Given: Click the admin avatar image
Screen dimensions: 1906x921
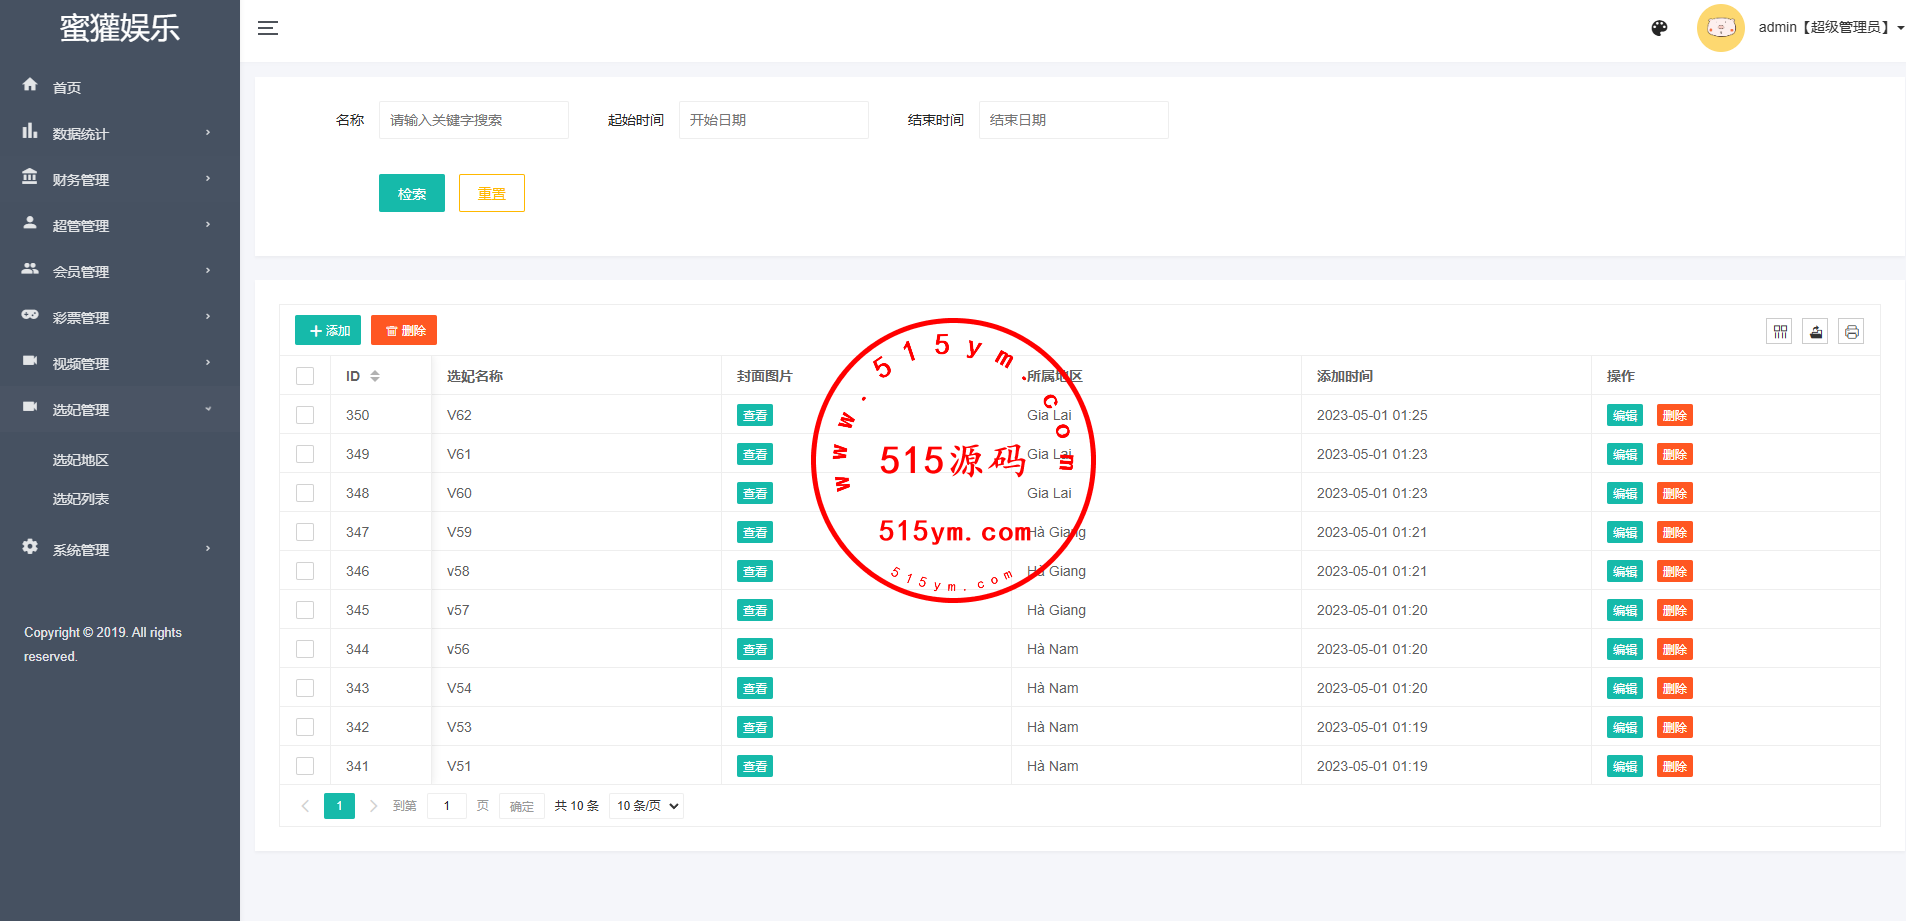Looking at the screenshot, I should pos(1720,28).
